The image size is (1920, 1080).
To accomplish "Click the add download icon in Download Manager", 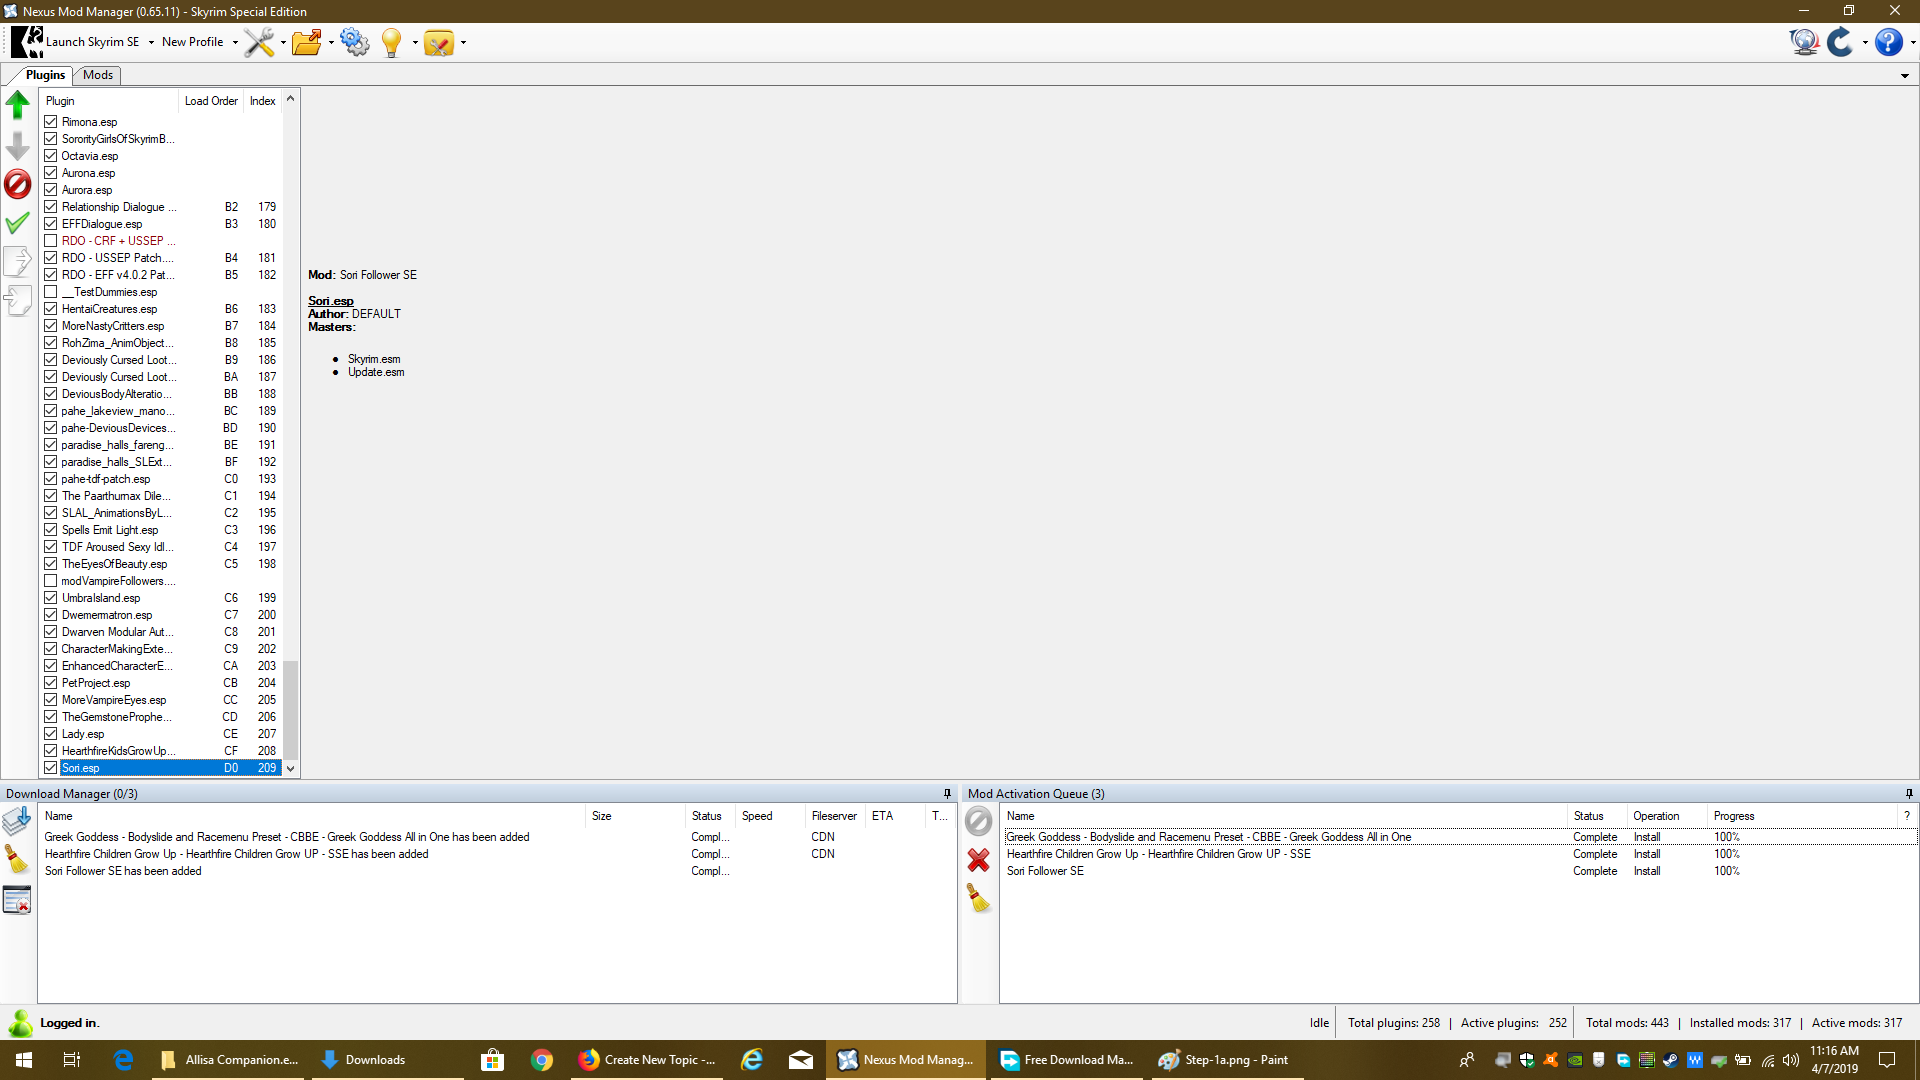I will click(17, 822).
